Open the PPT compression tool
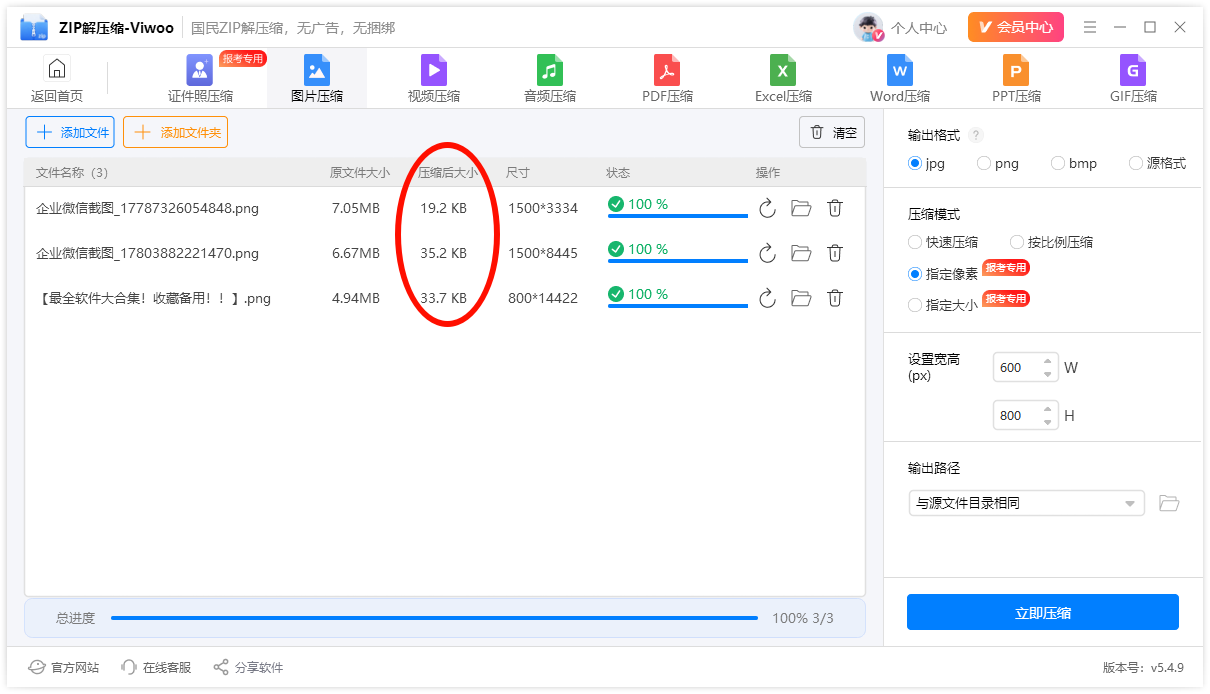This screenshot has width=1210, height=694. (1016, 79)
